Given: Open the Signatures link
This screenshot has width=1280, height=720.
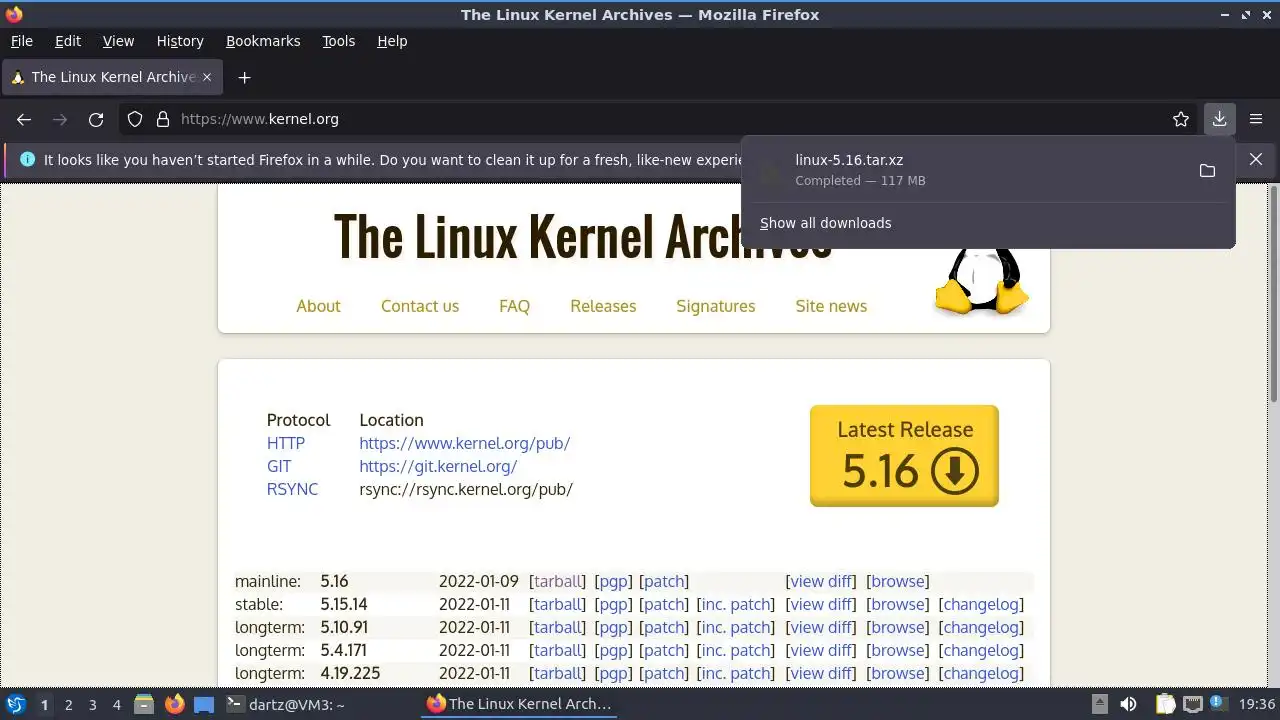Looking at the screenshot, I should [x=715, y=306].
